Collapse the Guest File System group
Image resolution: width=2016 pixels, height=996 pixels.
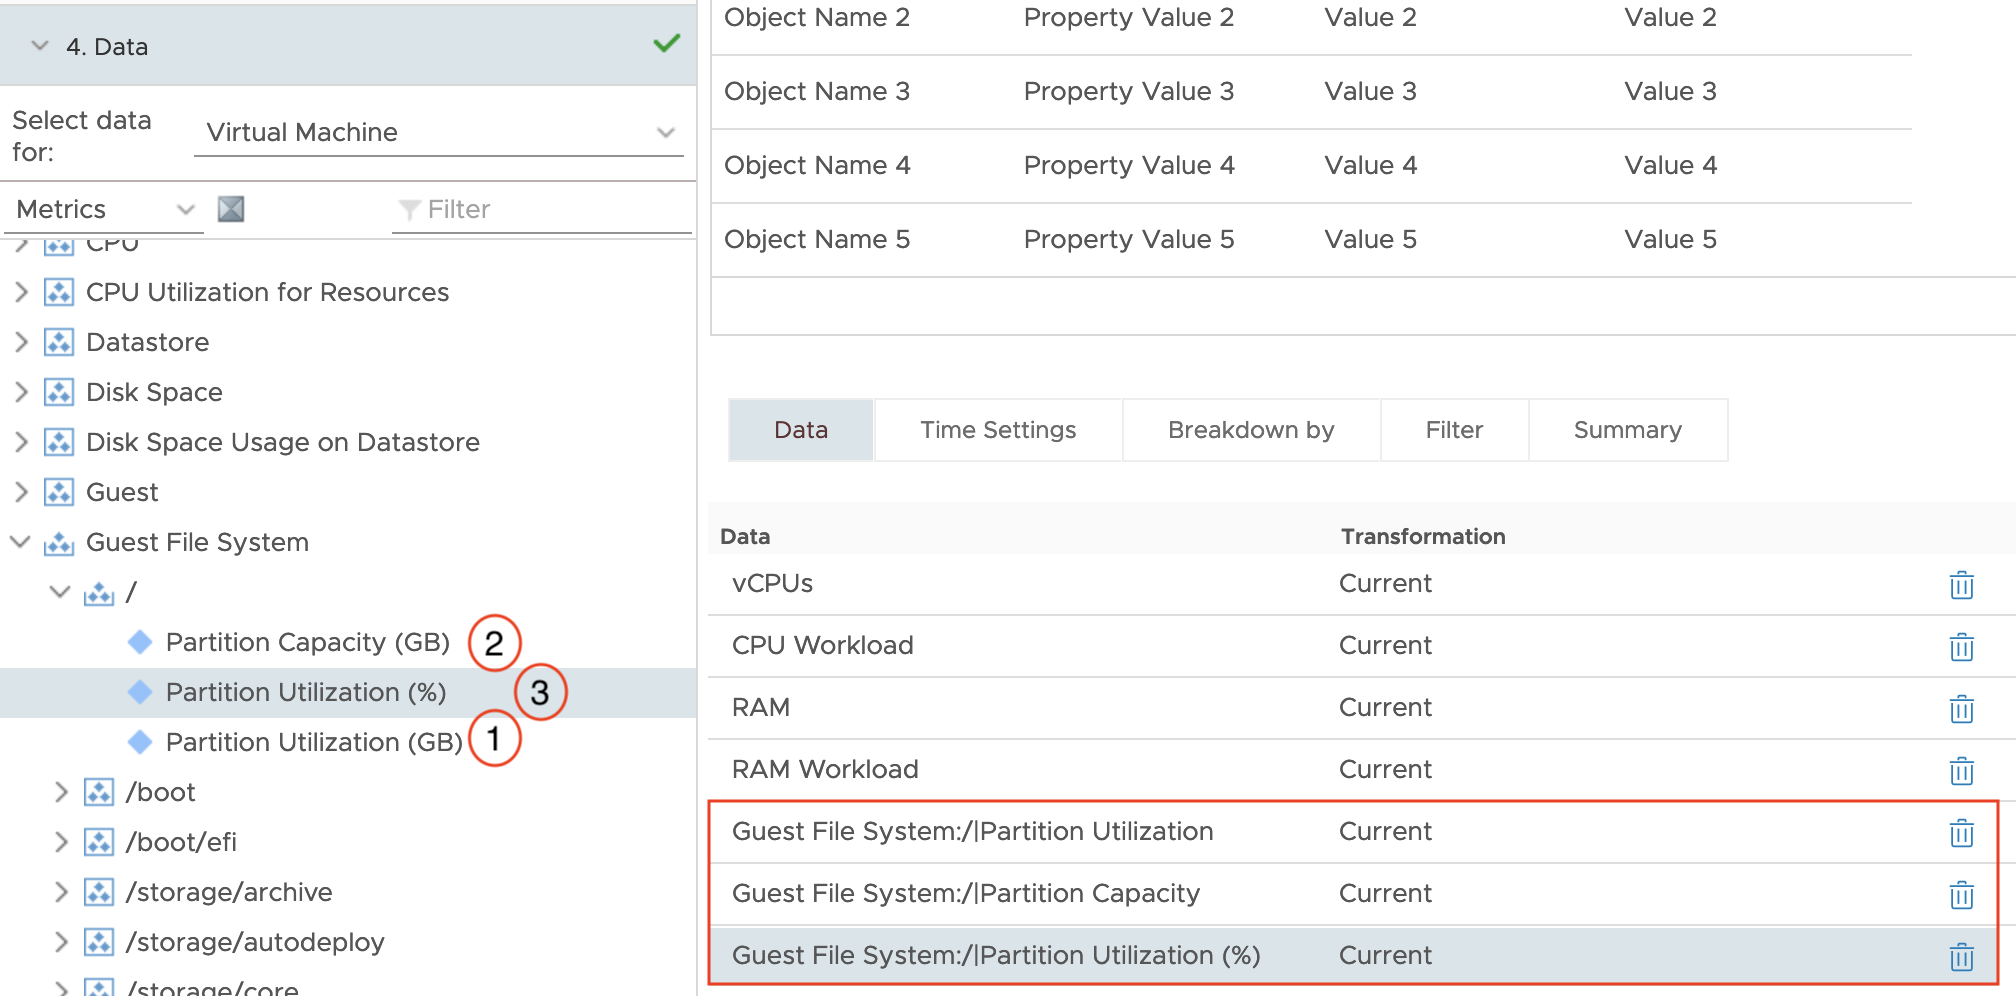pos(20,542)
